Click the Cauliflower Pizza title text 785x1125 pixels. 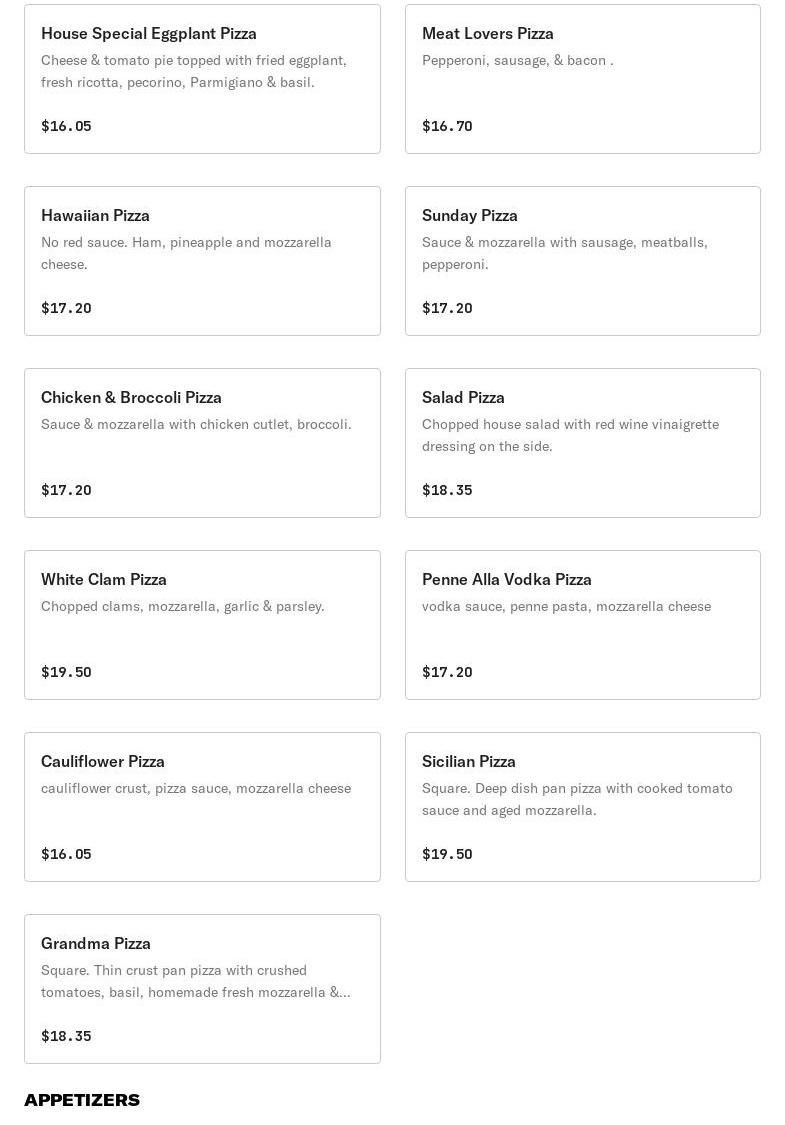[x=103, y=761]
